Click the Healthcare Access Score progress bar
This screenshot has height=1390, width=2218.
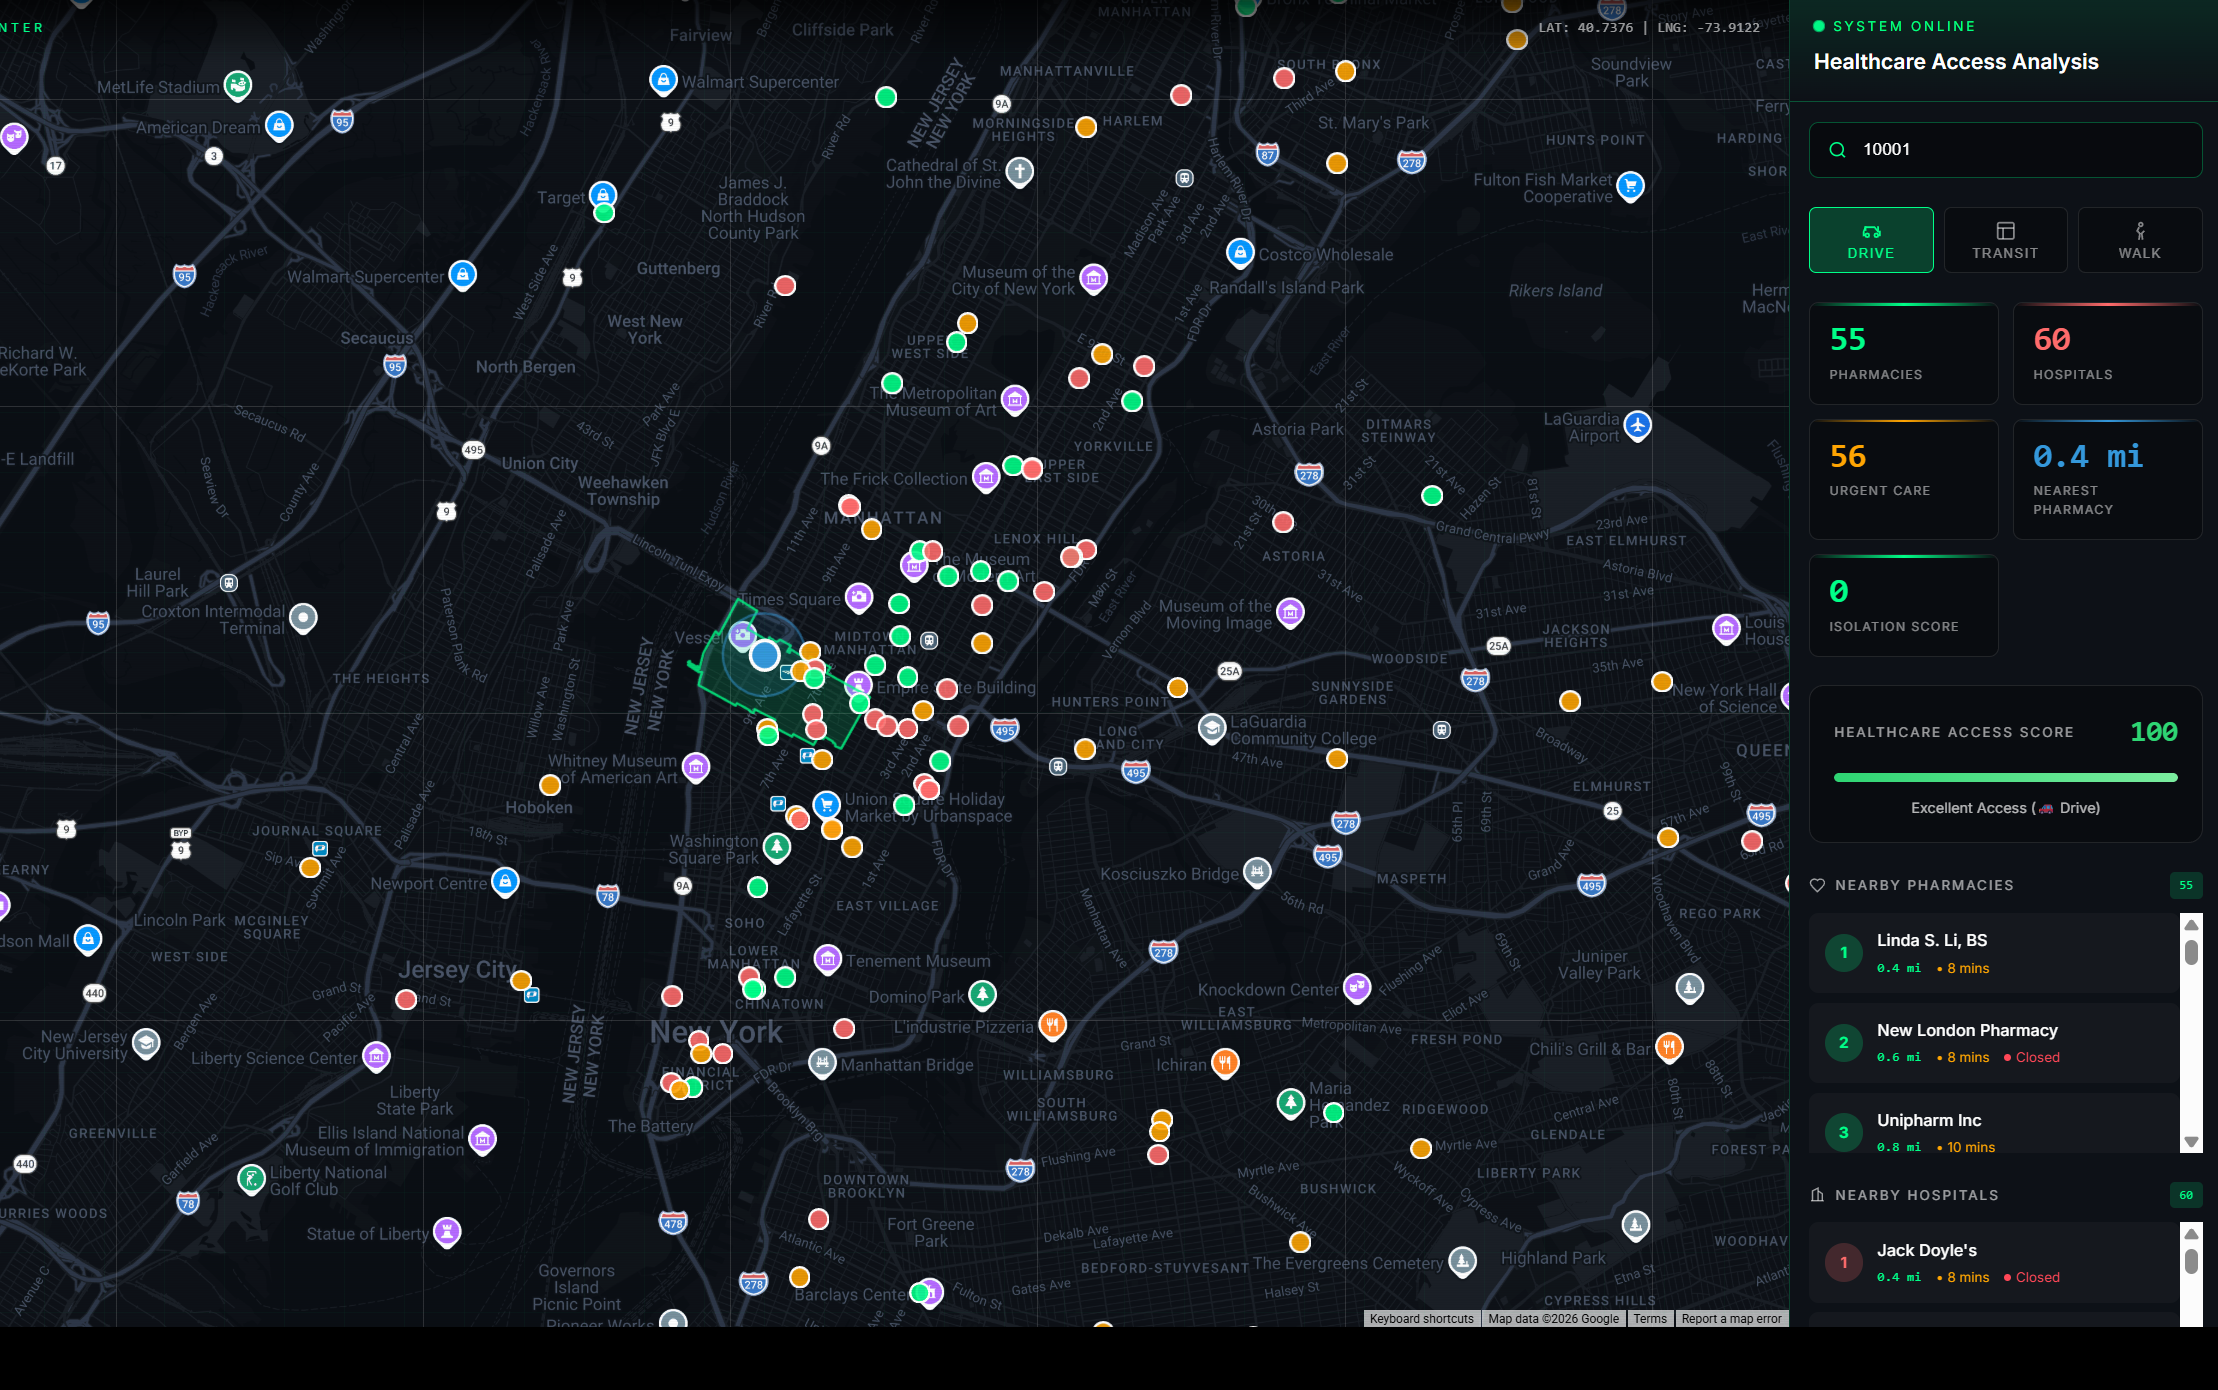tap(2004, 777)
